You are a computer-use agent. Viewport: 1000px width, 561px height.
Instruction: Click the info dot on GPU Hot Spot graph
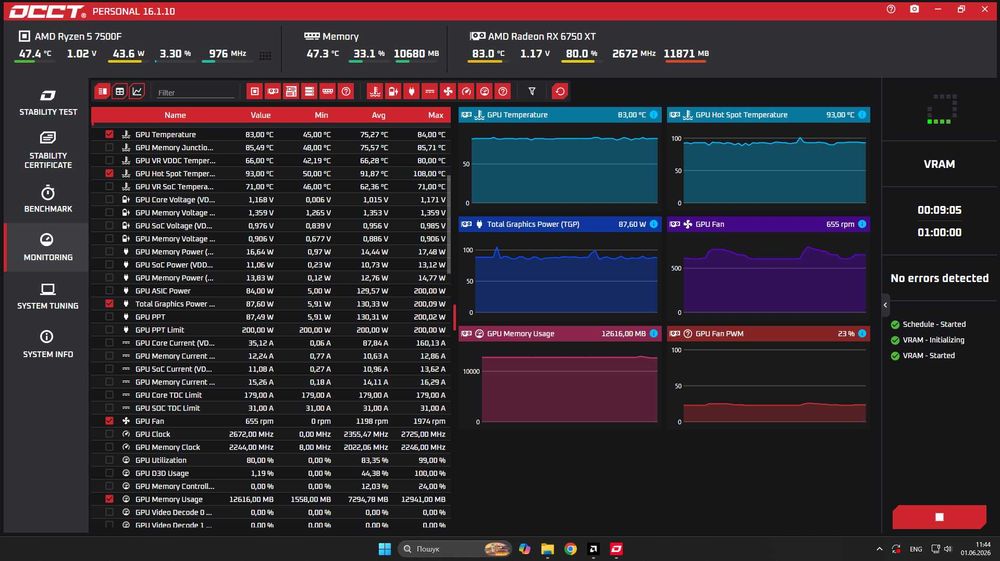862,115
